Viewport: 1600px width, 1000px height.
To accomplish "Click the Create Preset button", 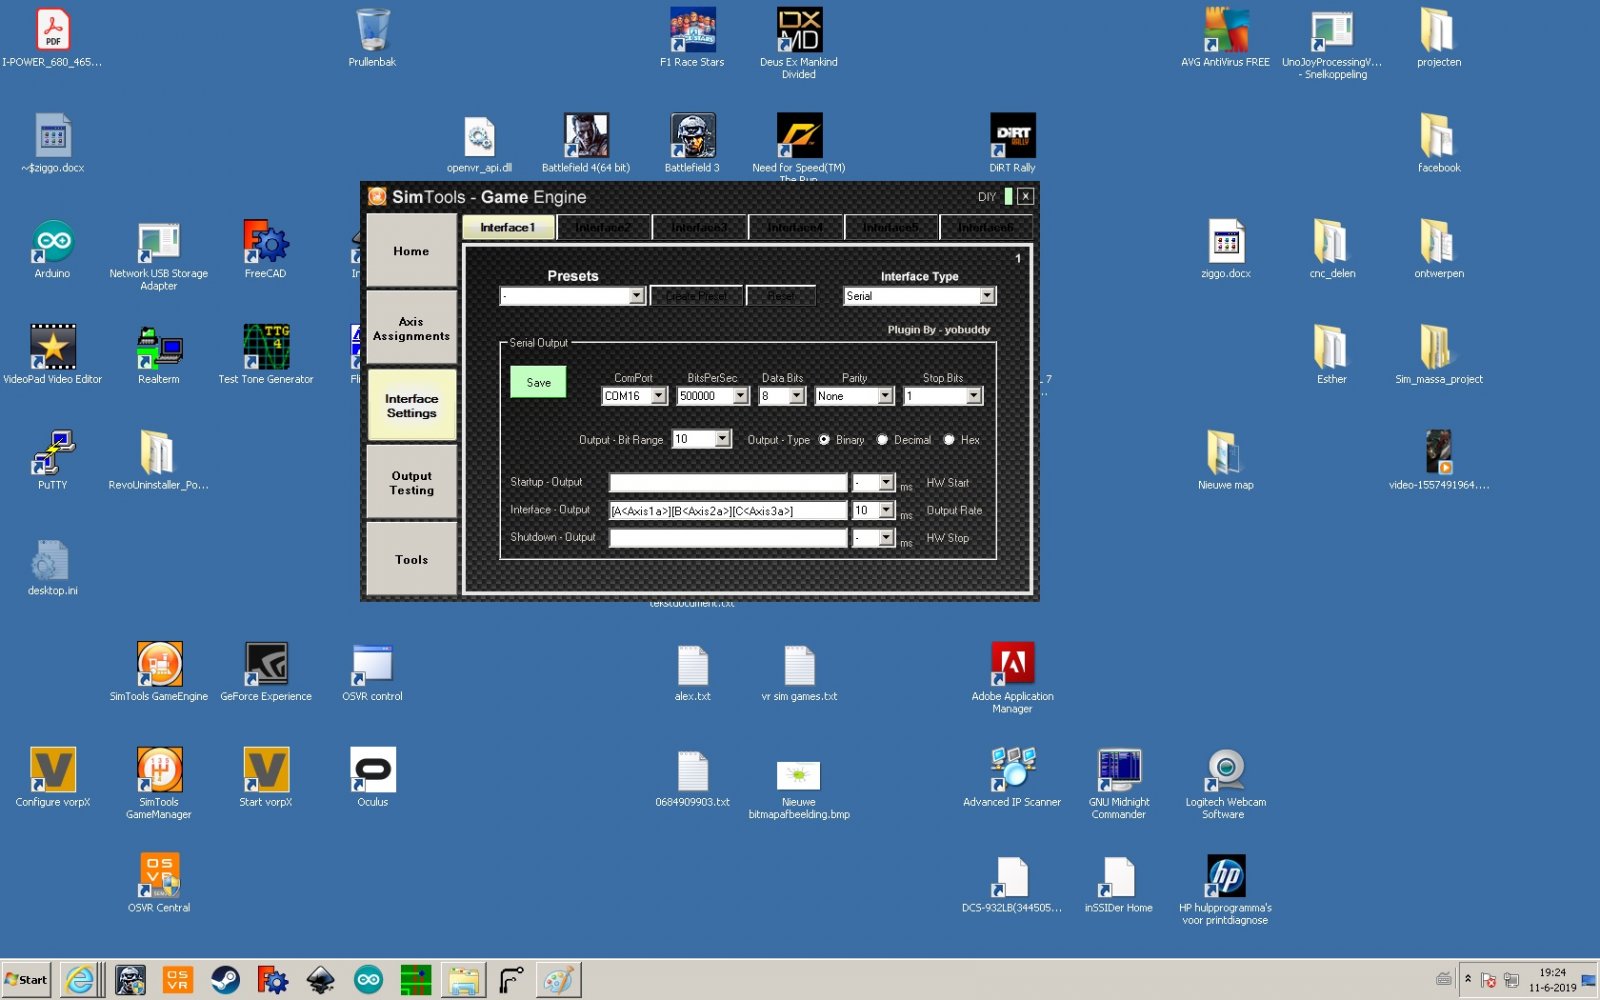I will [x=696, y=296].
